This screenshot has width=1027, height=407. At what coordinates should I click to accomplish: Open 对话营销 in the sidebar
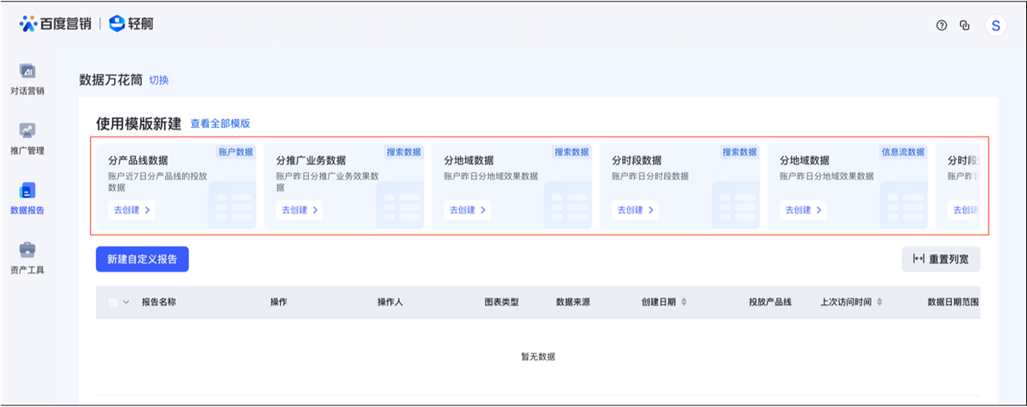(27, 79)
